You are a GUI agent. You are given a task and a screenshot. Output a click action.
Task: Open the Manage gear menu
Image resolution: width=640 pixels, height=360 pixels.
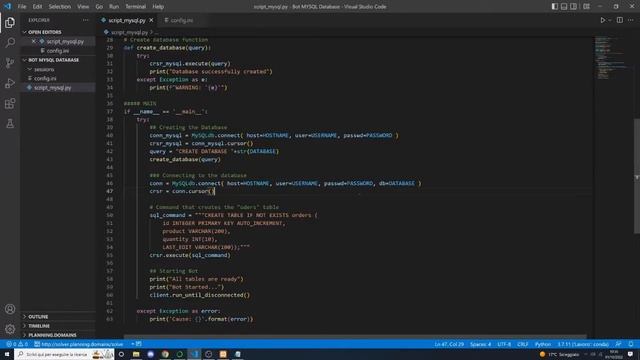10,329
